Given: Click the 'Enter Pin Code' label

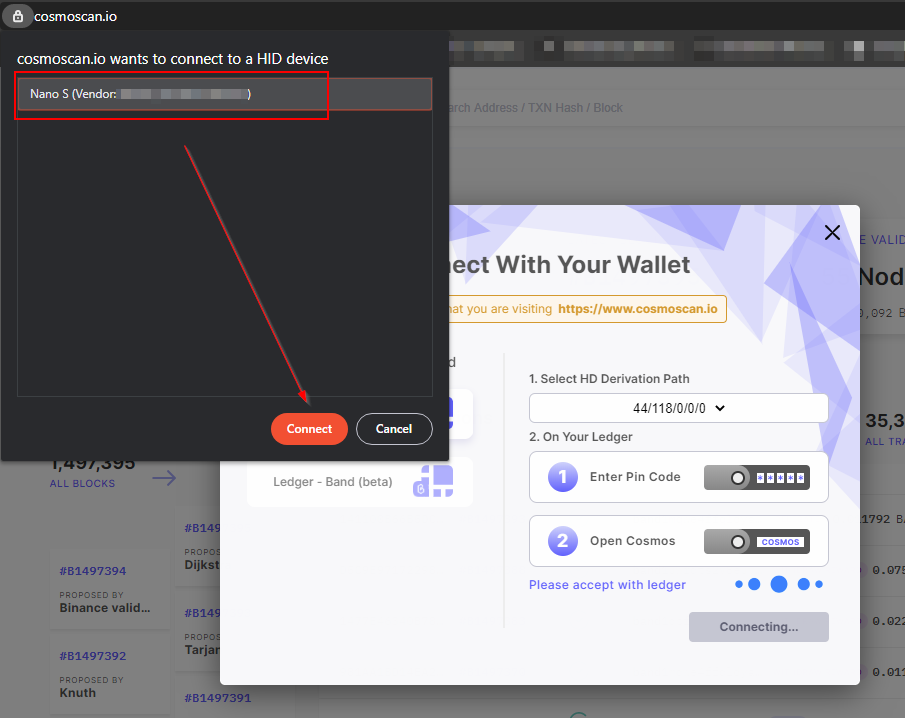Looking at the screenshot, I should [635, 477].
